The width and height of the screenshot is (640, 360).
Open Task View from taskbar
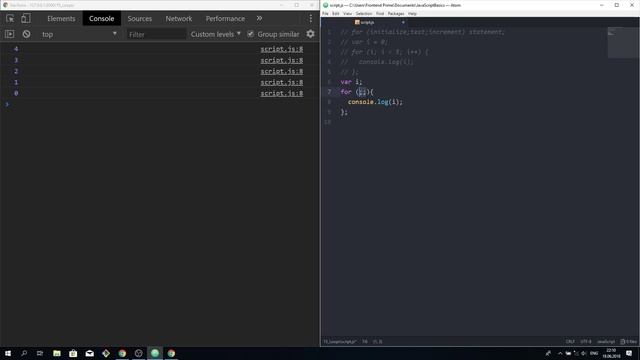pyautogui.click(x=40, y=353)
